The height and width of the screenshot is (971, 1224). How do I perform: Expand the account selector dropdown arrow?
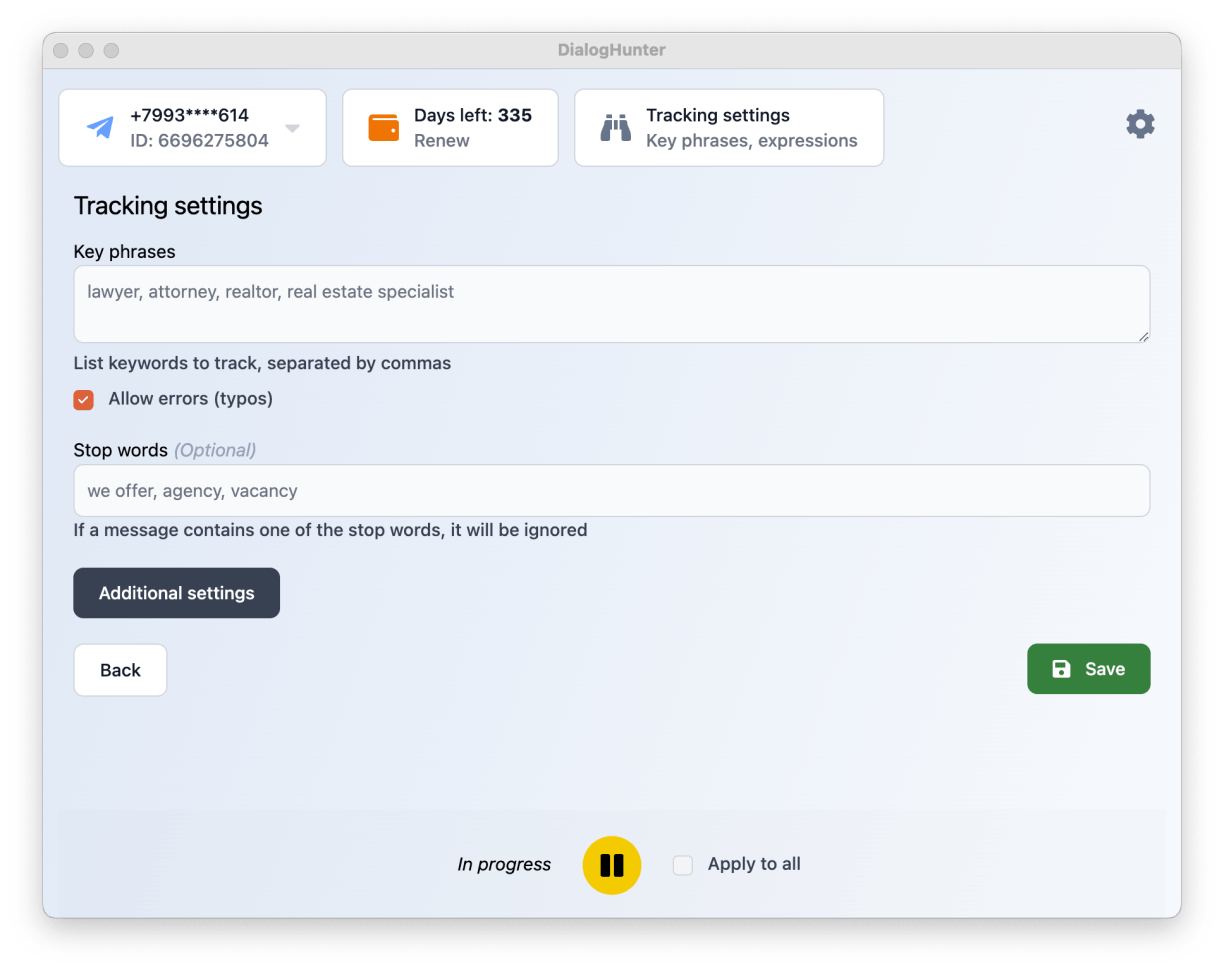[292, 128]
